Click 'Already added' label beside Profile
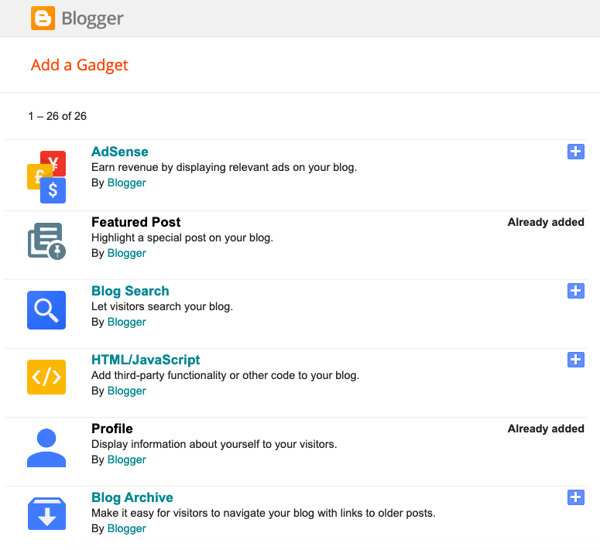The image size is (600, 550). 546,429
